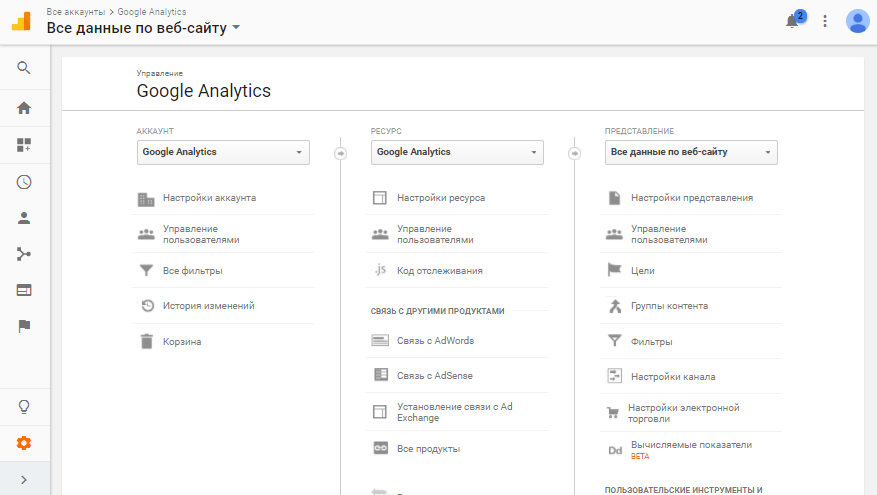The image size is (877, 495).
Task: Open 'Настройки аккаунта' settings
Action: pyautogui.click(x=209, y=198)
